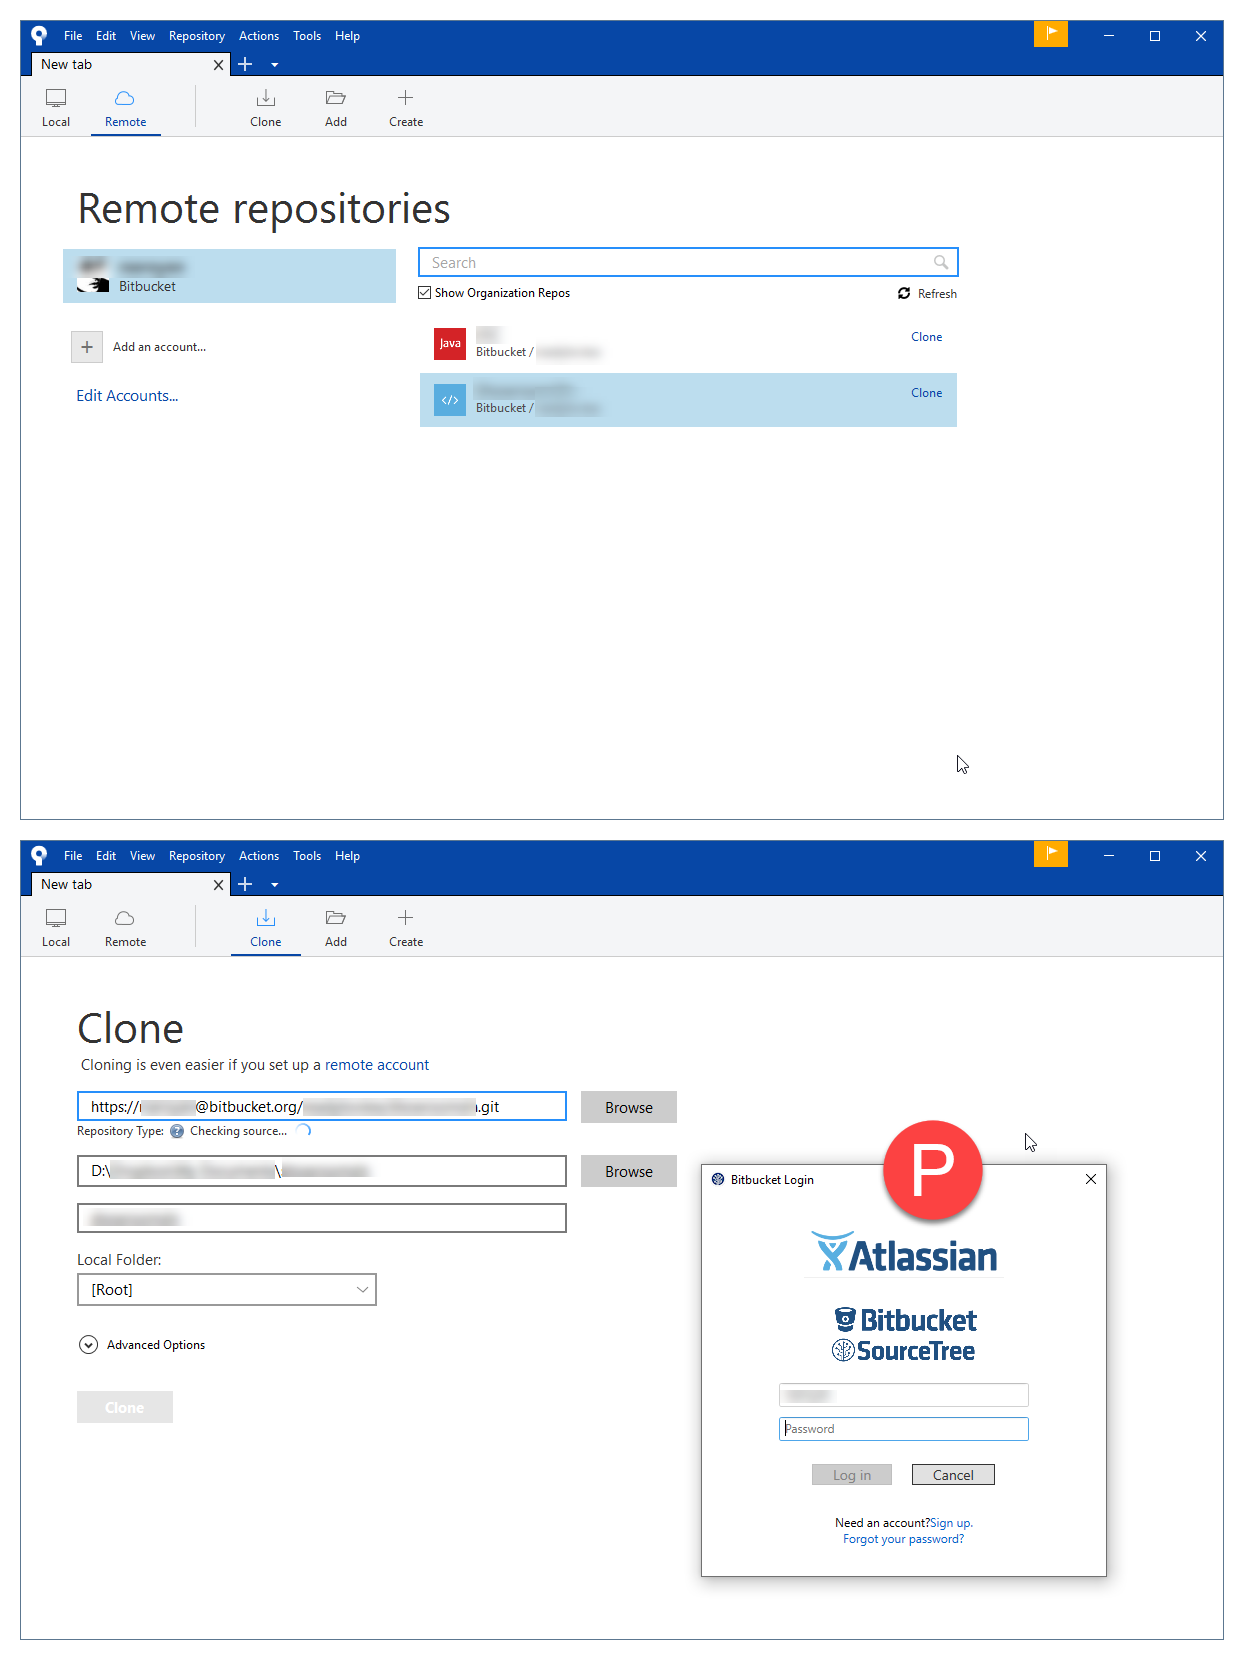This screenshot has height=1660, width=1244.
Task: Click the search magnifier icon in the repository search box
Action: click(941, 262)
